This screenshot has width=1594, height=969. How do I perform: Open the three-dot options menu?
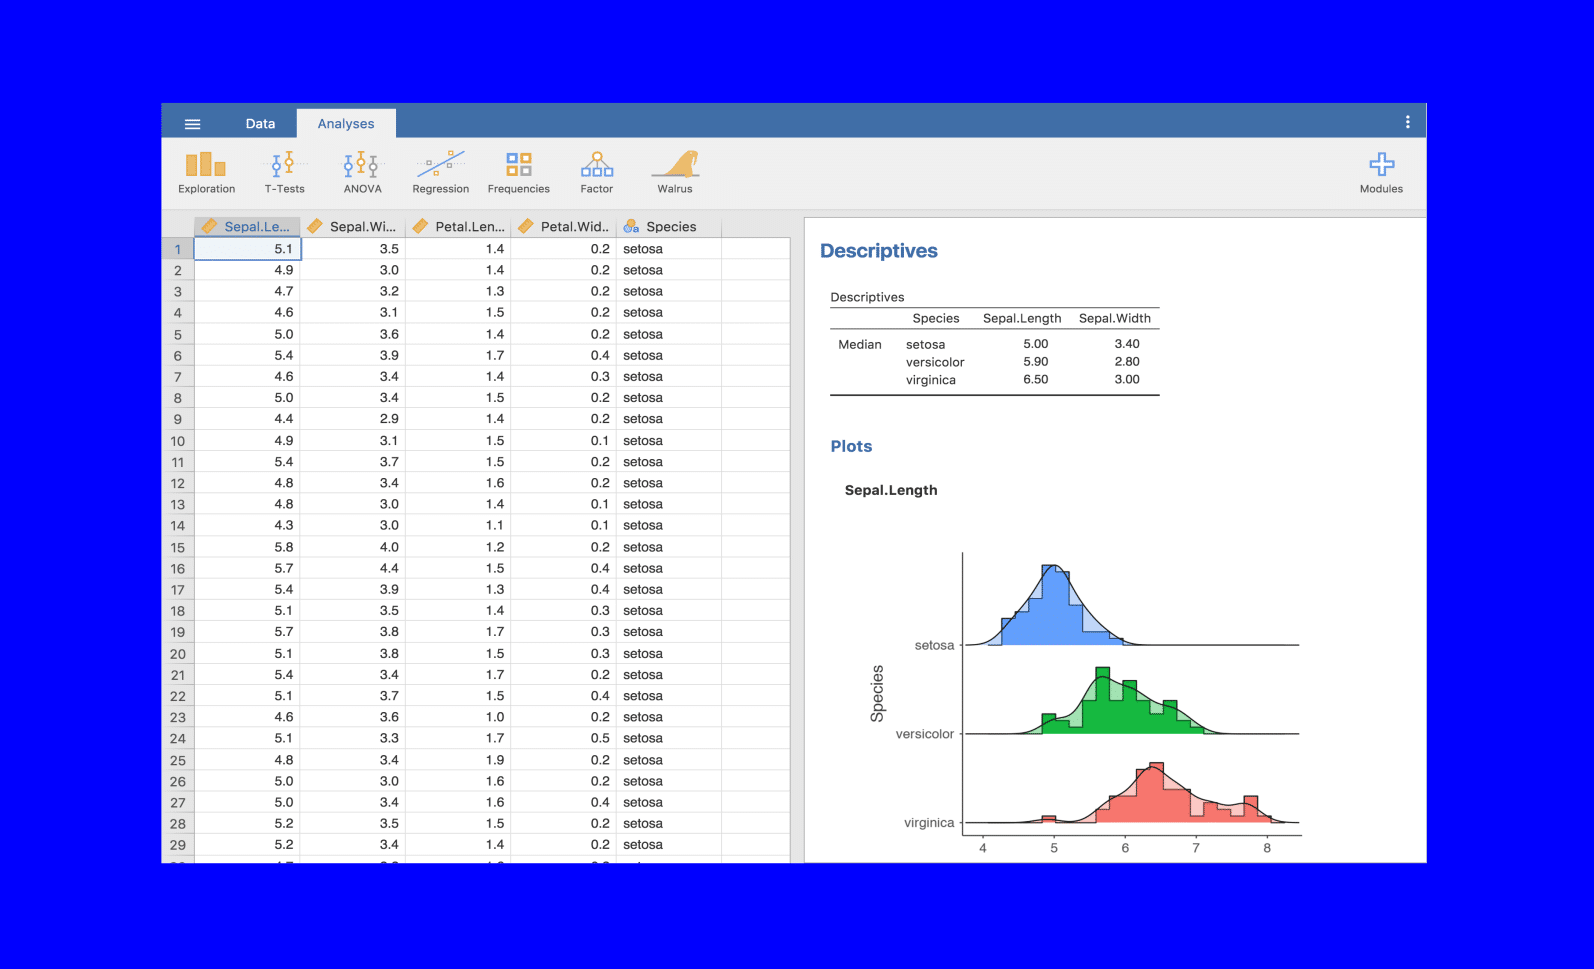[x=1408, y=122]
